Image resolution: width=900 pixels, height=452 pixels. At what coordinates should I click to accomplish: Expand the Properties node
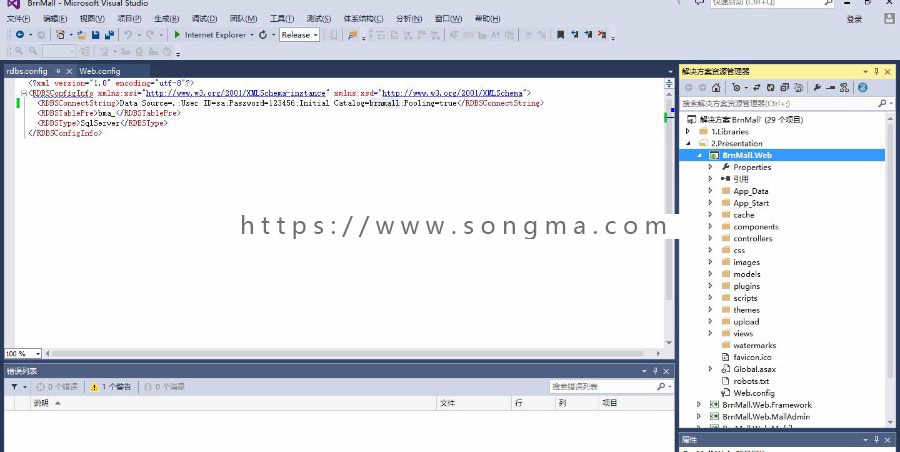[710, 167]
